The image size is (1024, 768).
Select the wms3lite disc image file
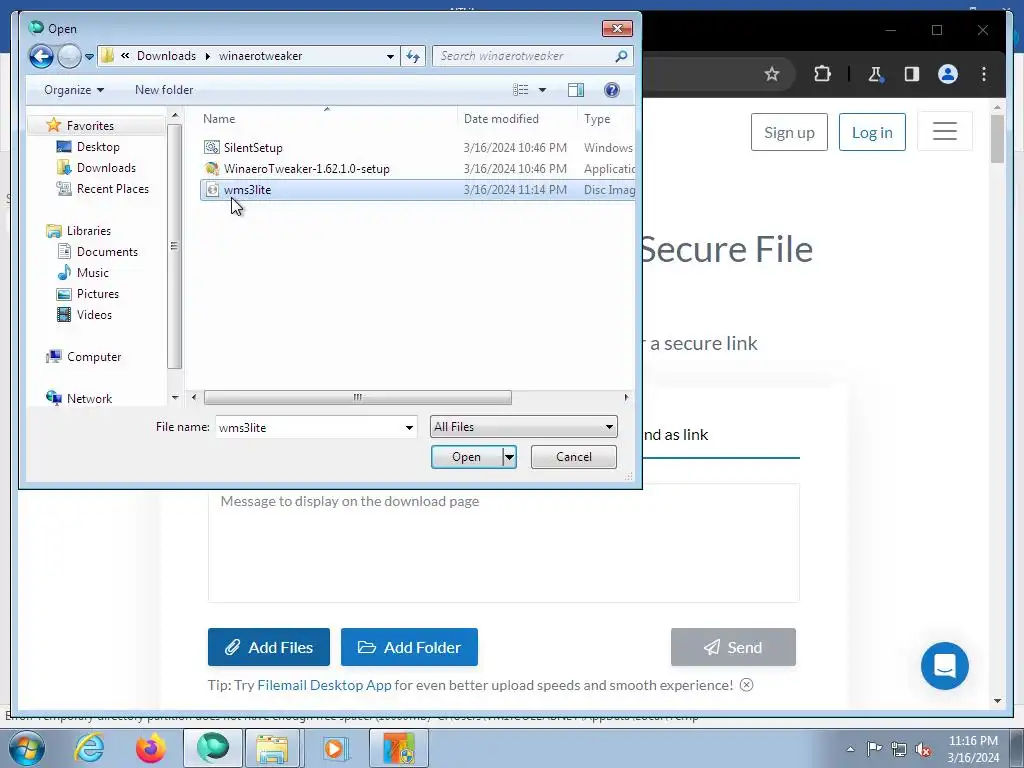(x=418, y=189)
